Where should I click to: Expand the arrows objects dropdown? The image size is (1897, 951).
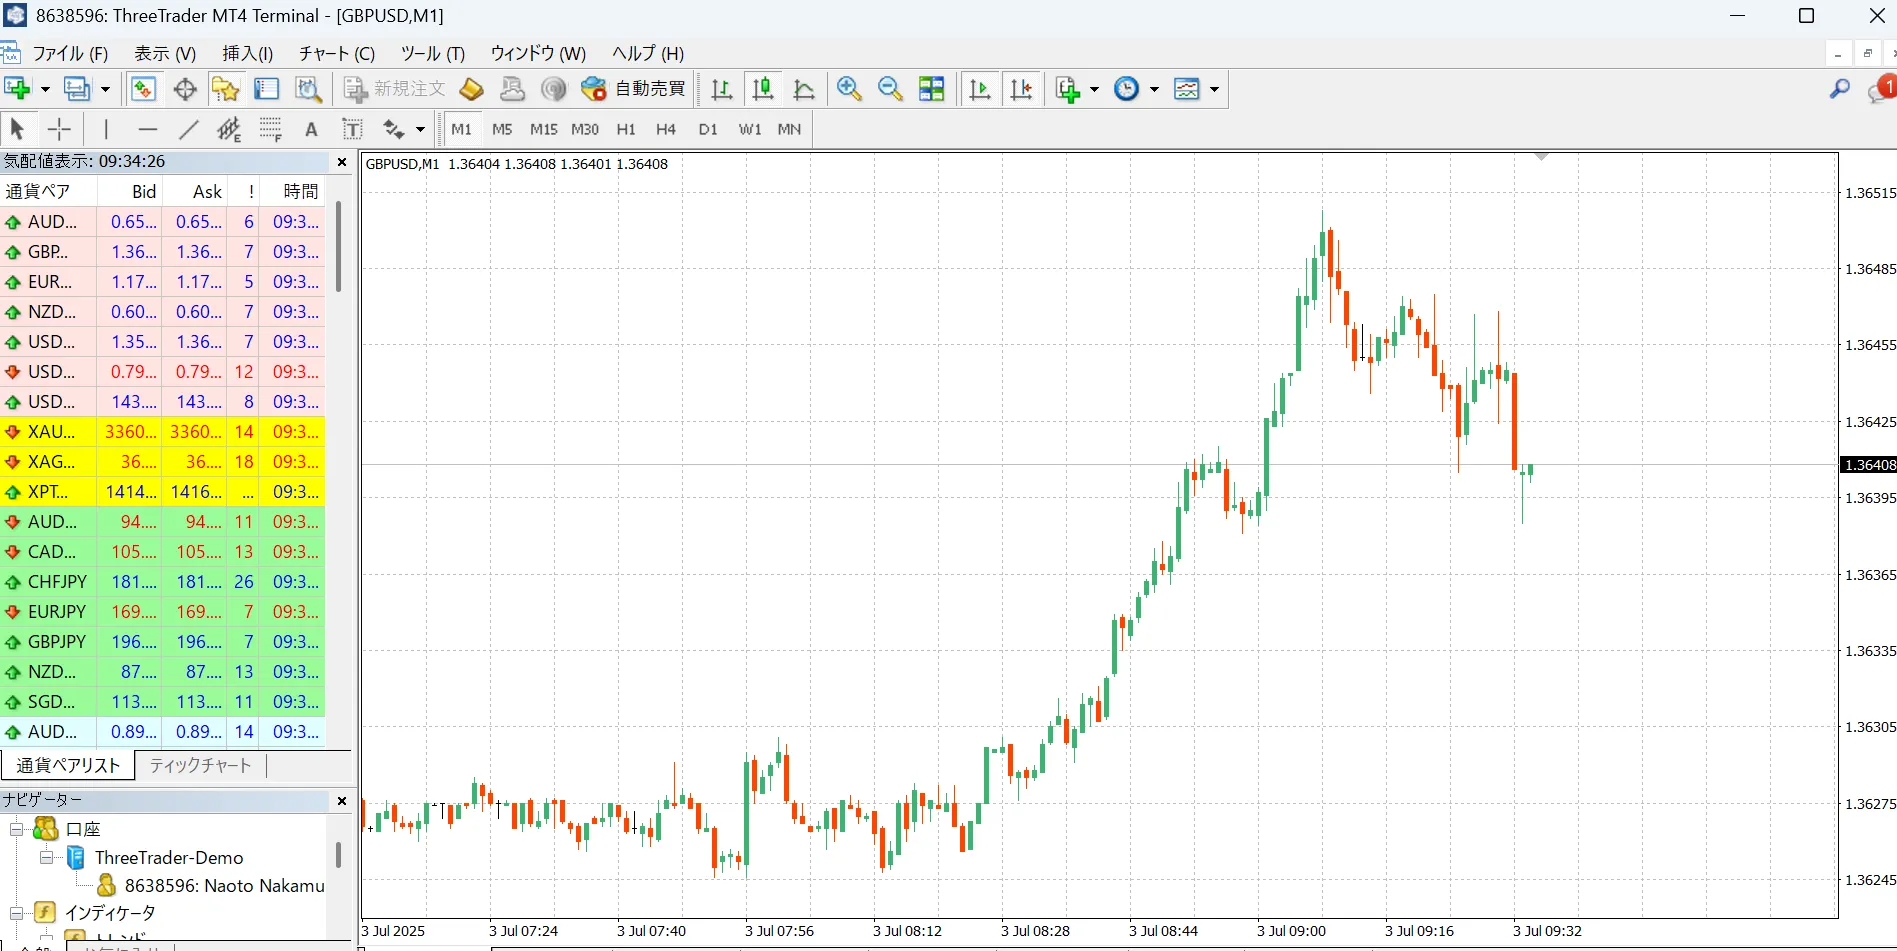point(420,129)
